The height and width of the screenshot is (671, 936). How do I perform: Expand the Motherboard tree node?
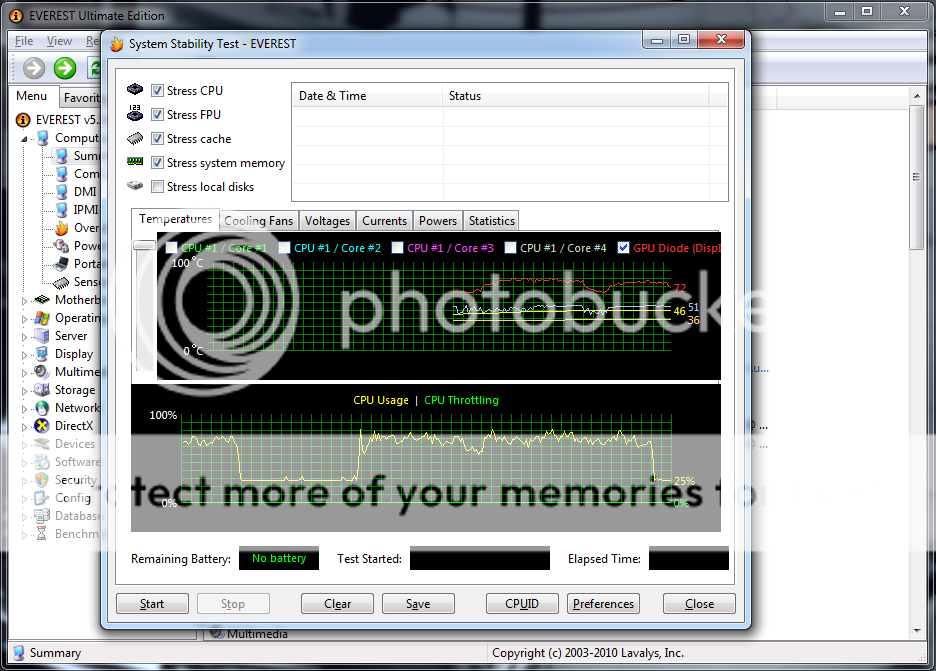pyautogui.click(x=26, y=300)
